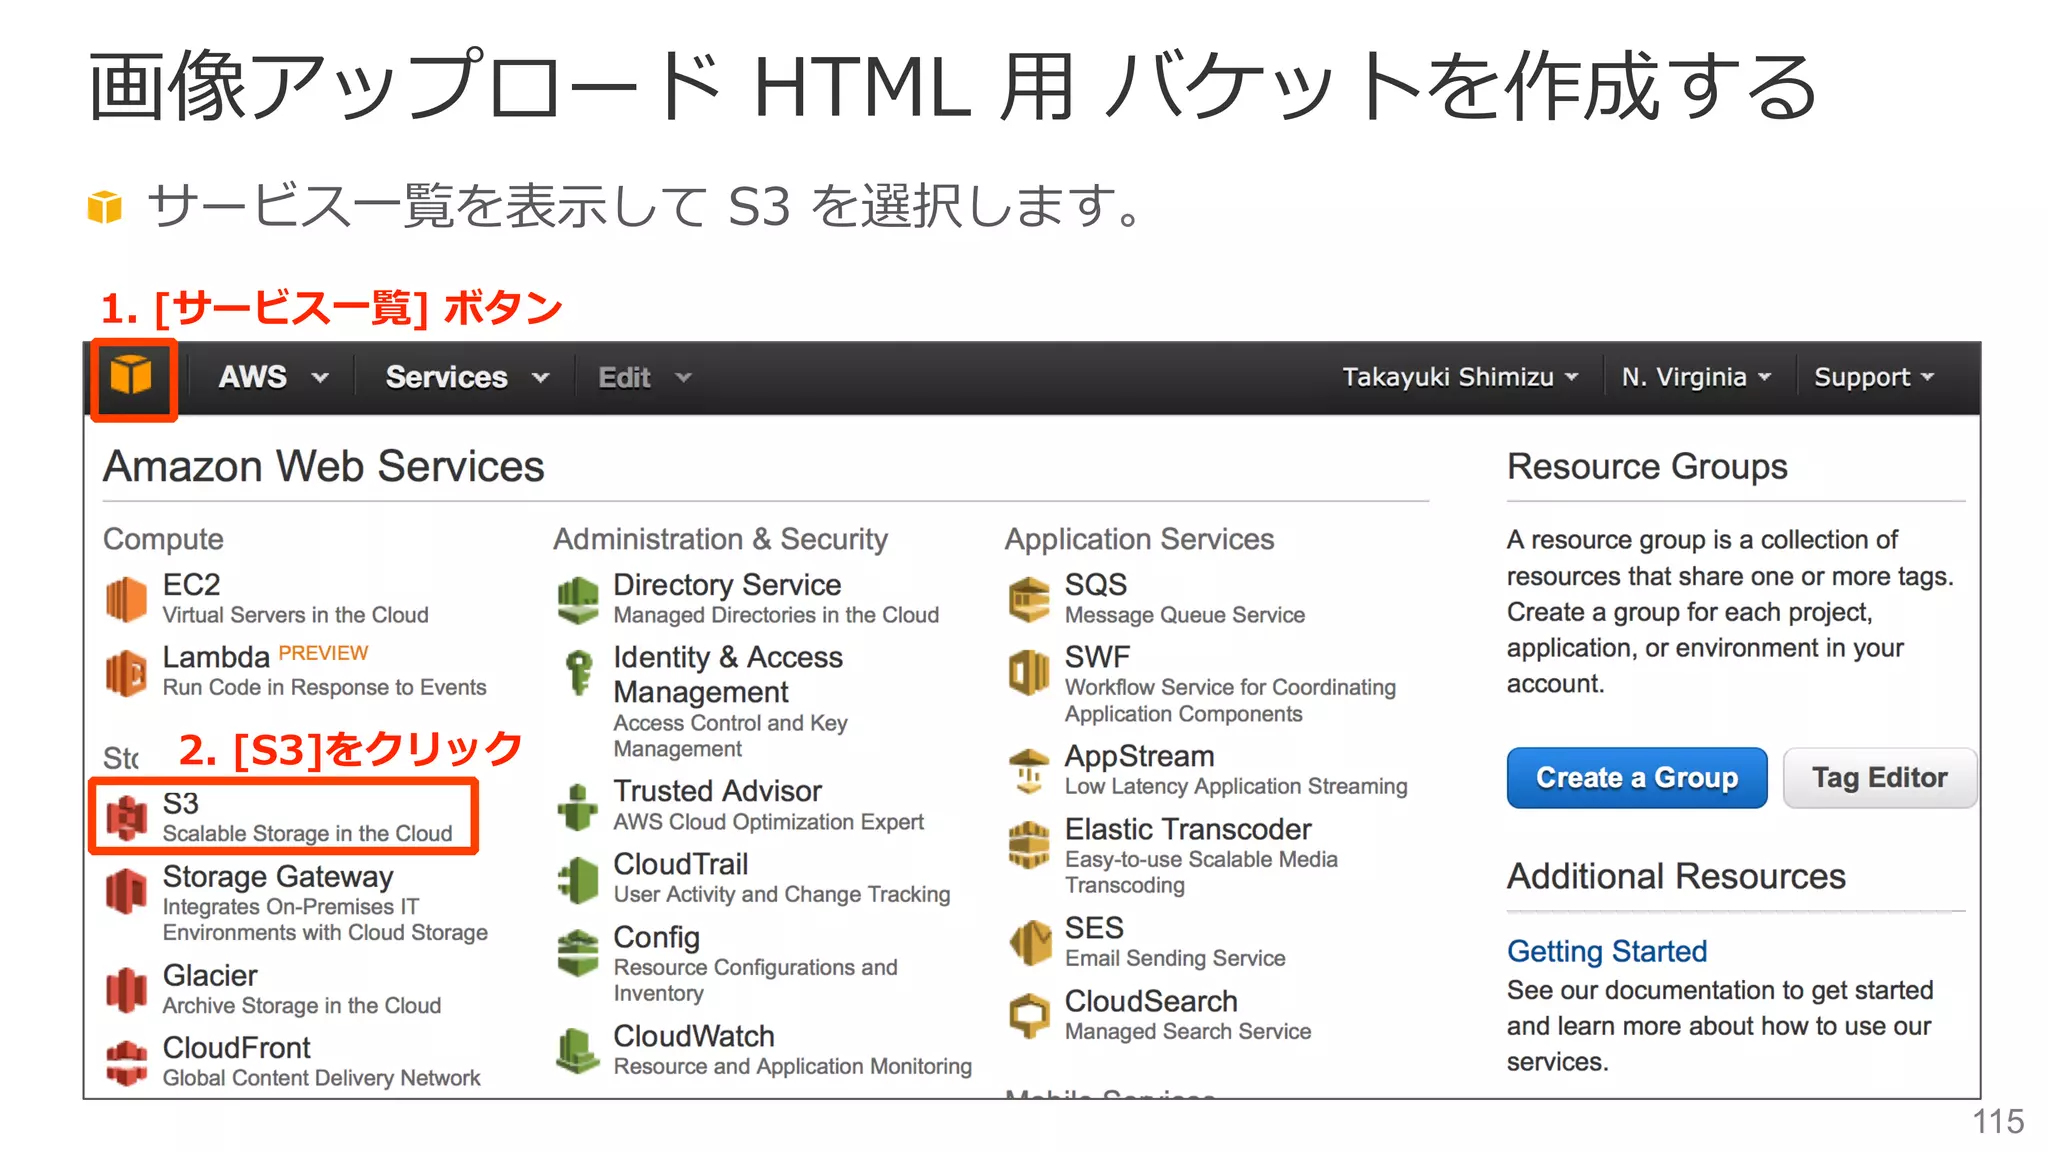
Task: Click the CloudTrail link
Action: 681,864
